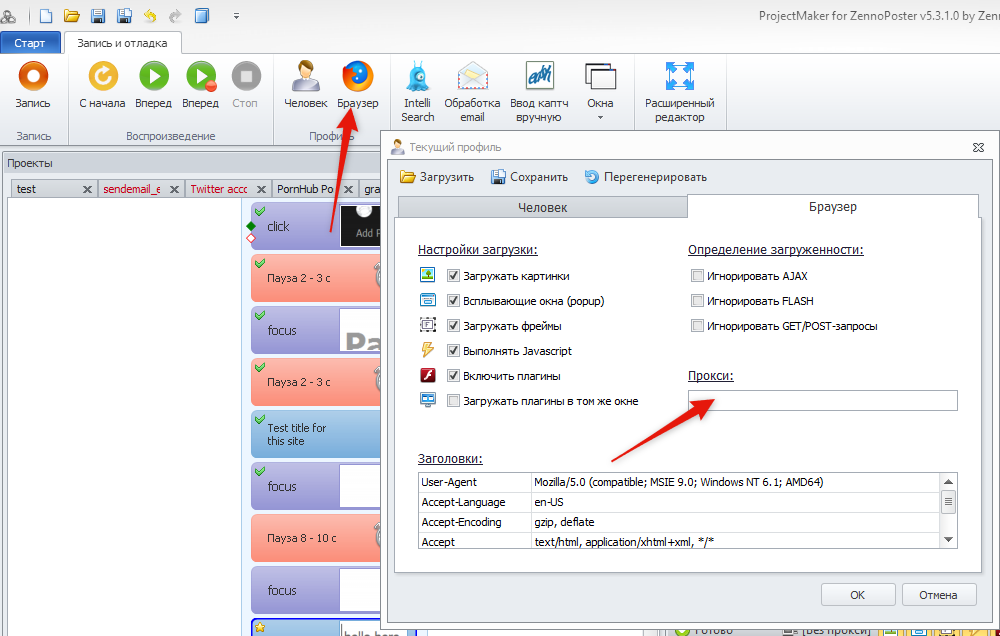Viewport: 1000px width, 636px height.
Task: Uncheck Загружать картинки
Action: (453, 276)
